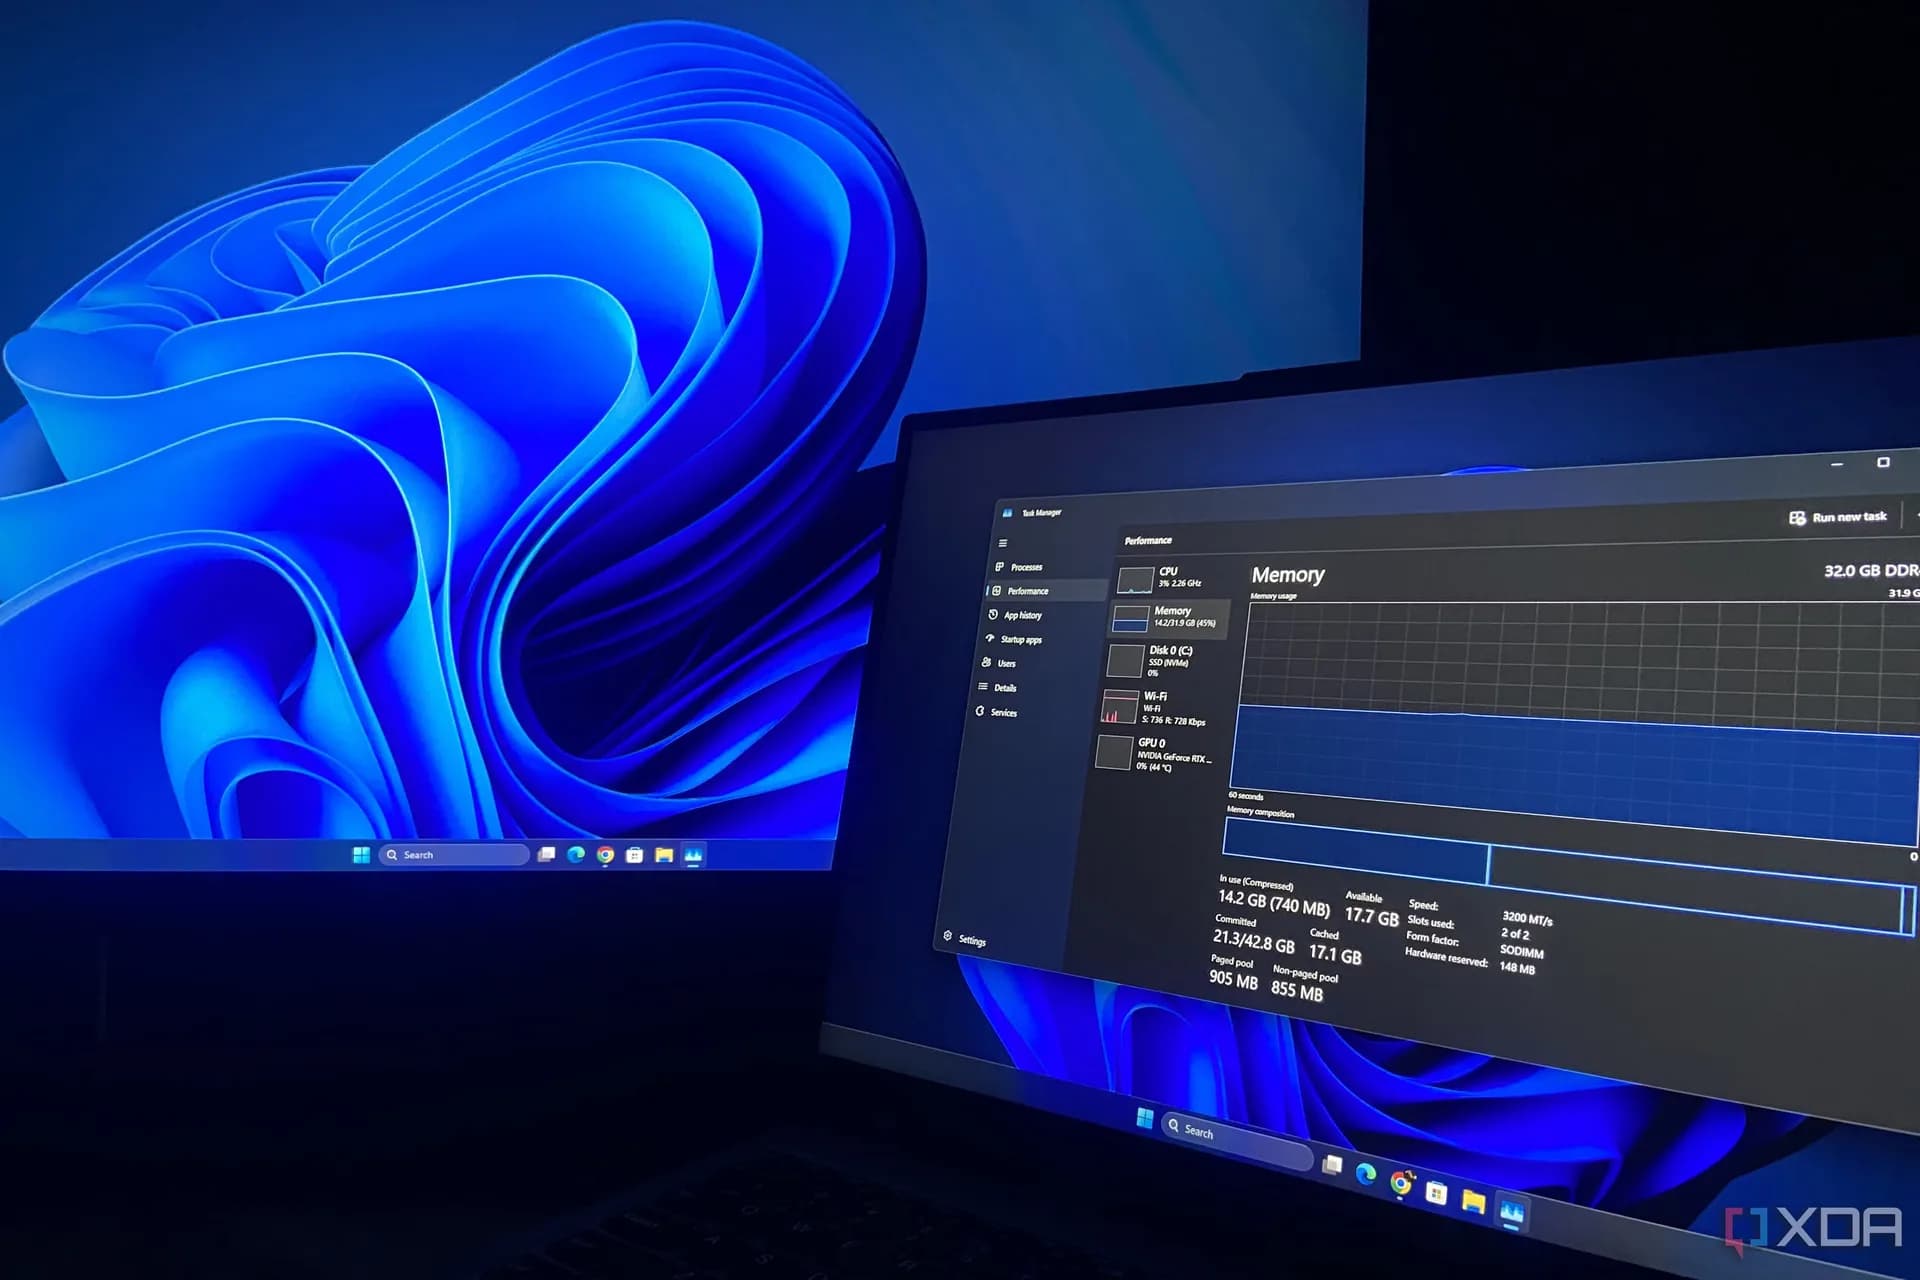Select the CPU performance graph

tap(1170, 578)
